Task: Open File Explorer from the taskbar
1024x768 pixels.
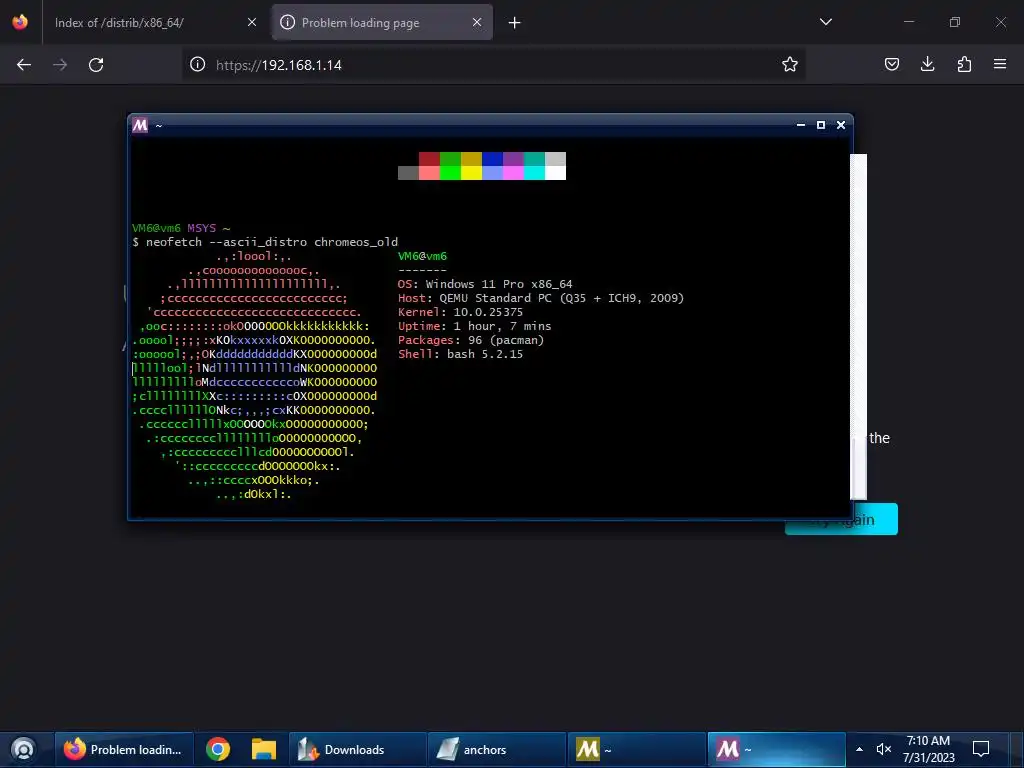Action: tap(264, 749)
